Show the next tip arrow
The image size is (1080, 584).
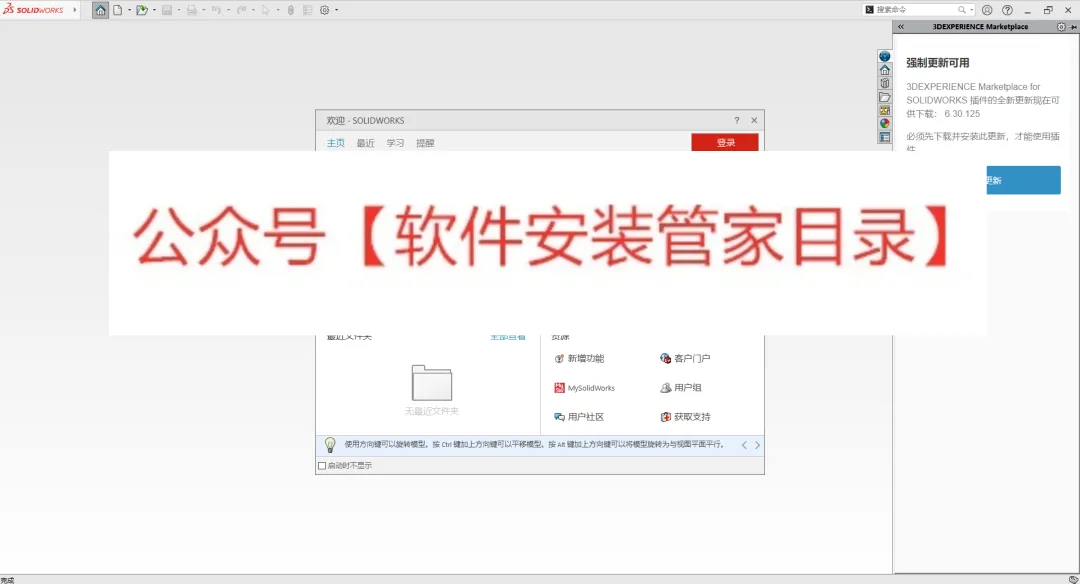click(757, 446)
